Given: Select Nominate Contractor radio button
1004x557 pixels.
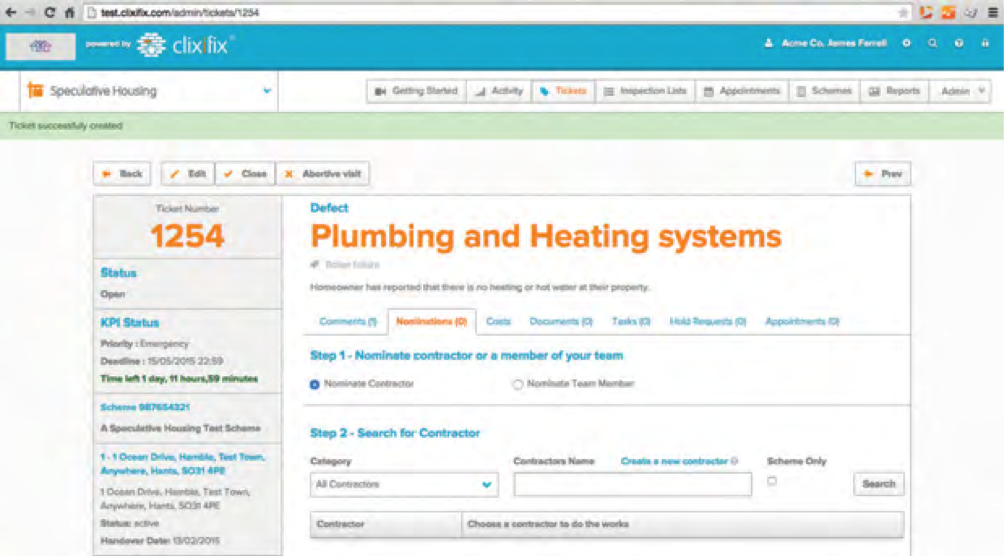Looking at the screenshot, I should (x=316, y=384).
